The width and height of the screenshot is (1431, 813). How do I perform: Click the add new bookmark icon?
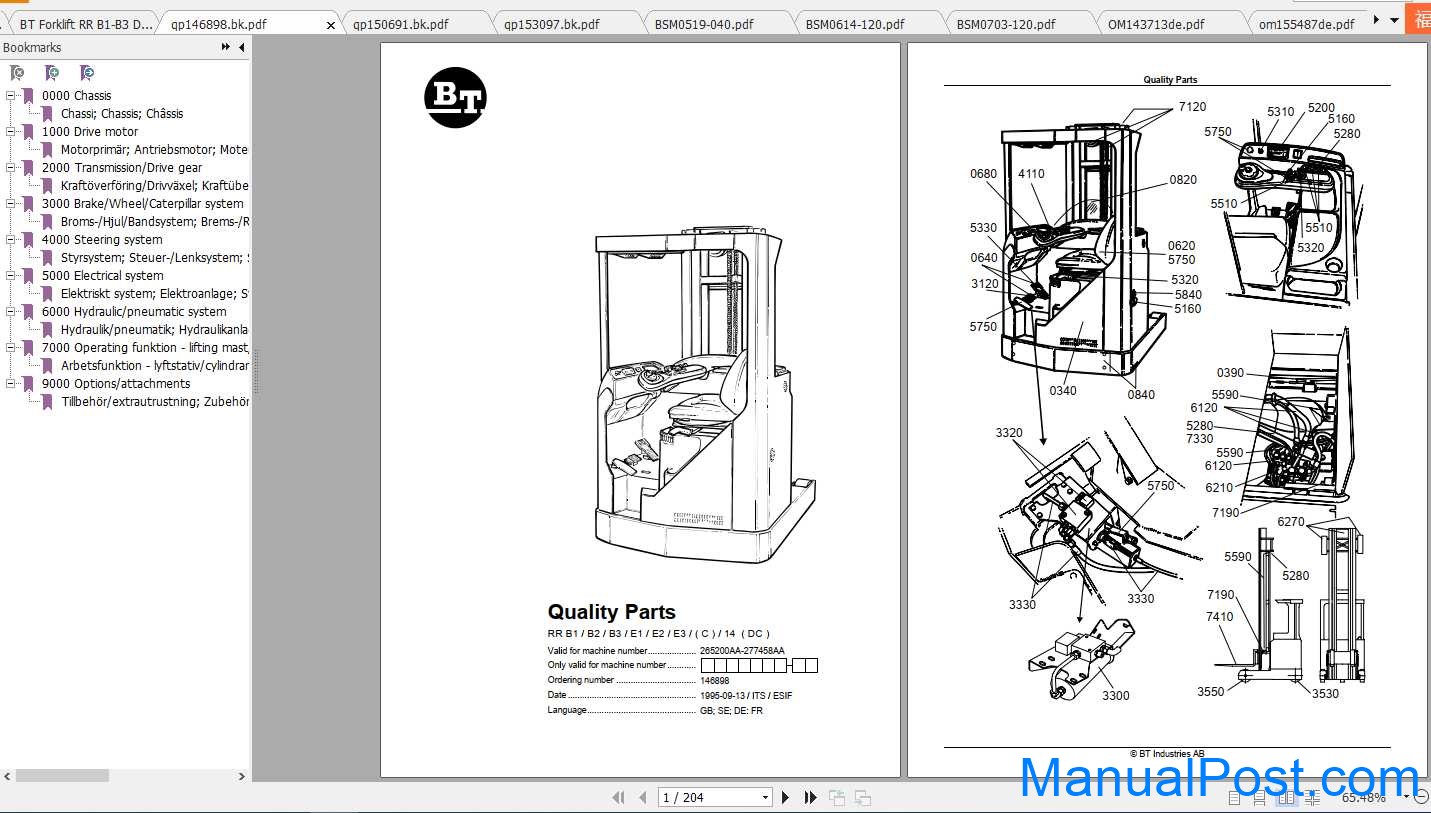click(52, 73)
